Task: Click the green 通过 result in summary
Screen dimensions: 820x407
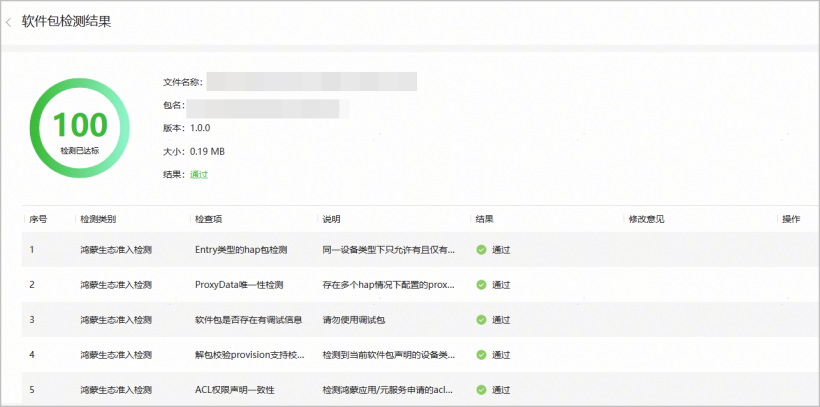Action: click(x=199, y=174)
